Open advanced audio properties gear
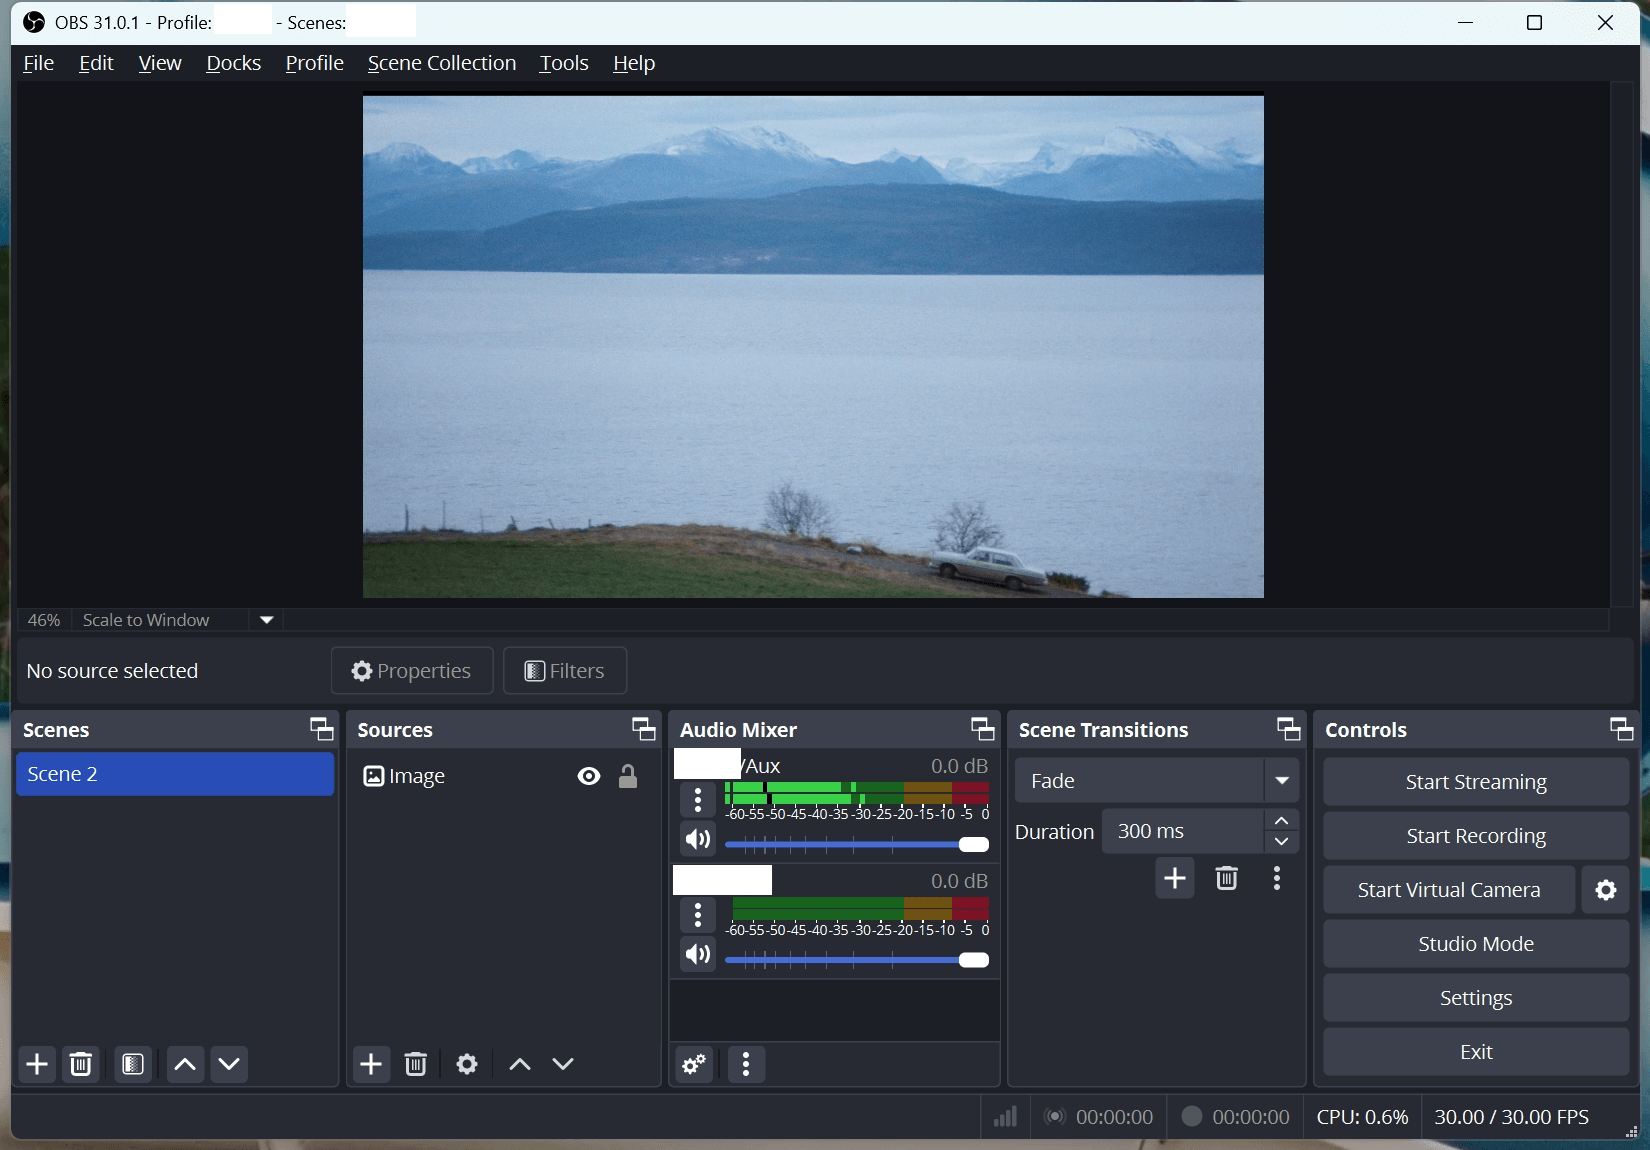The height and width of the screenshot is (1150, 1650). click(693, 1065)
